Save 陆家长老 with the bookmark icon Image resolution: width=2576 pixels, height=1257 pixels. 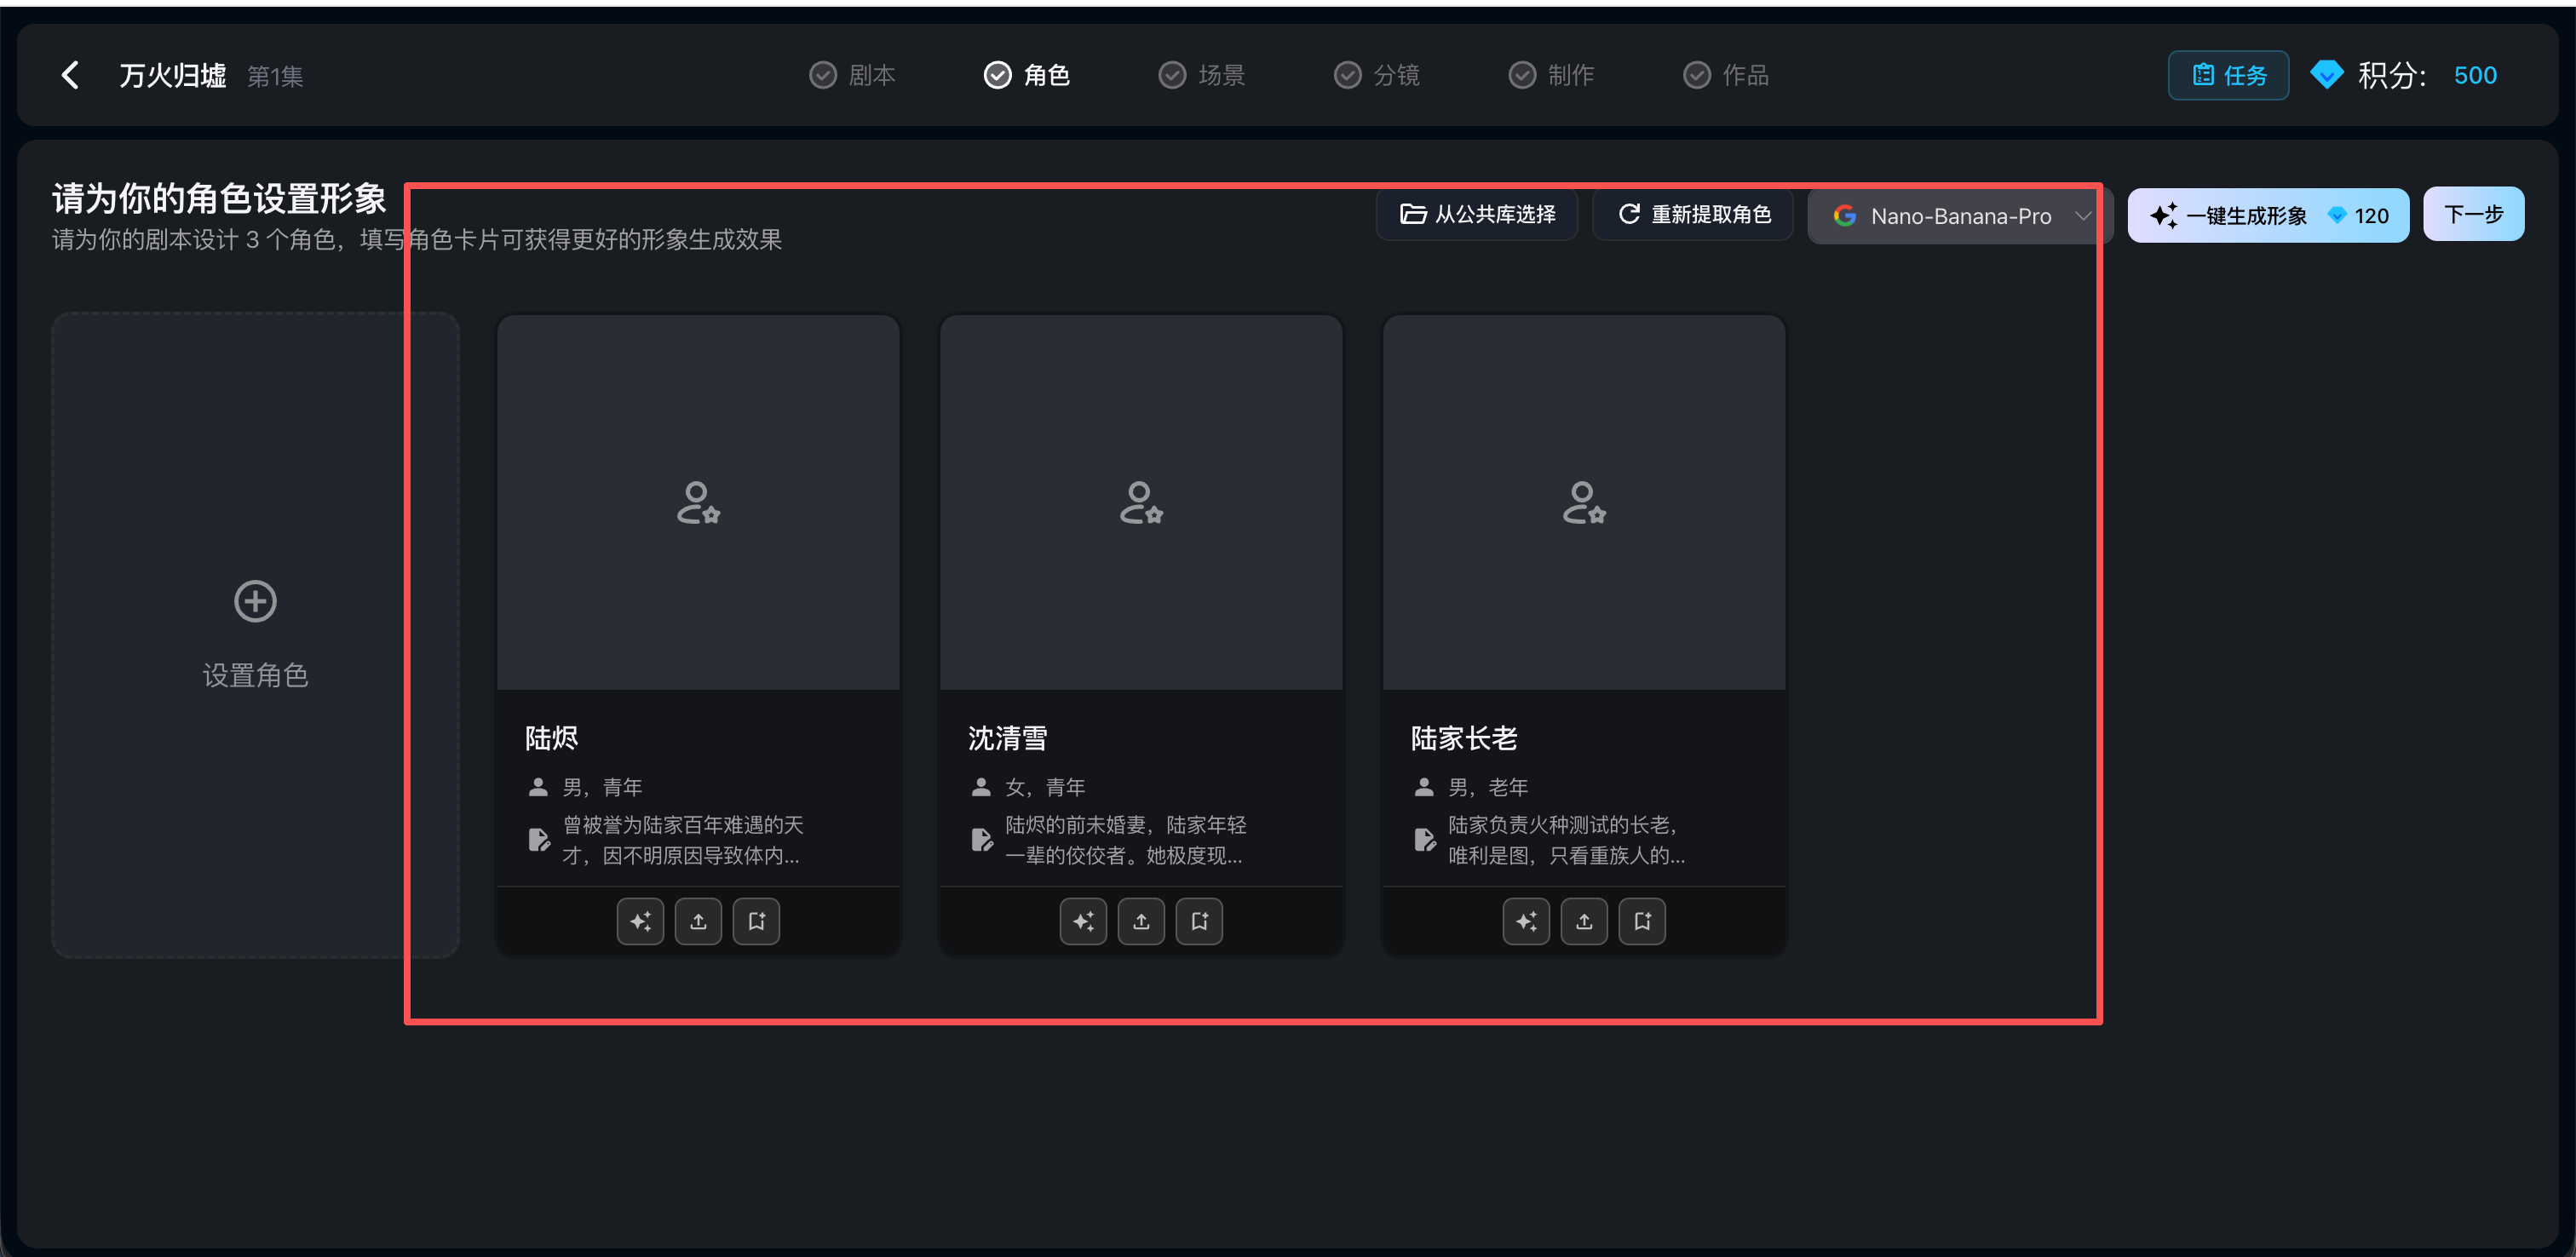click(1643, 921)
